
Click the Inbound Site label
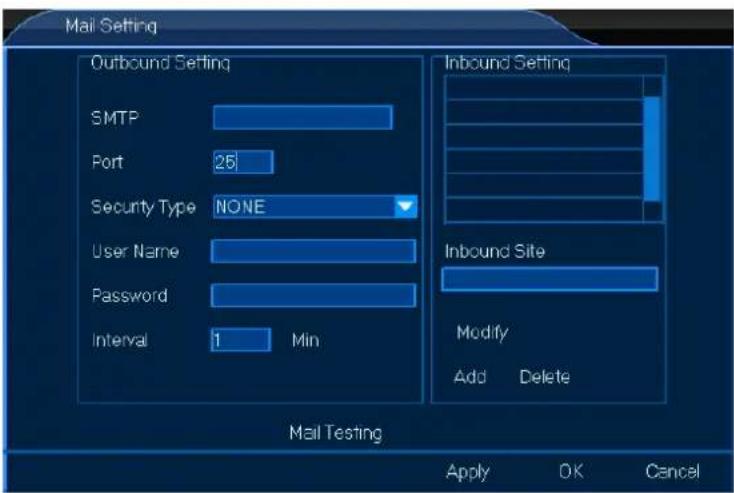[495, 251]
